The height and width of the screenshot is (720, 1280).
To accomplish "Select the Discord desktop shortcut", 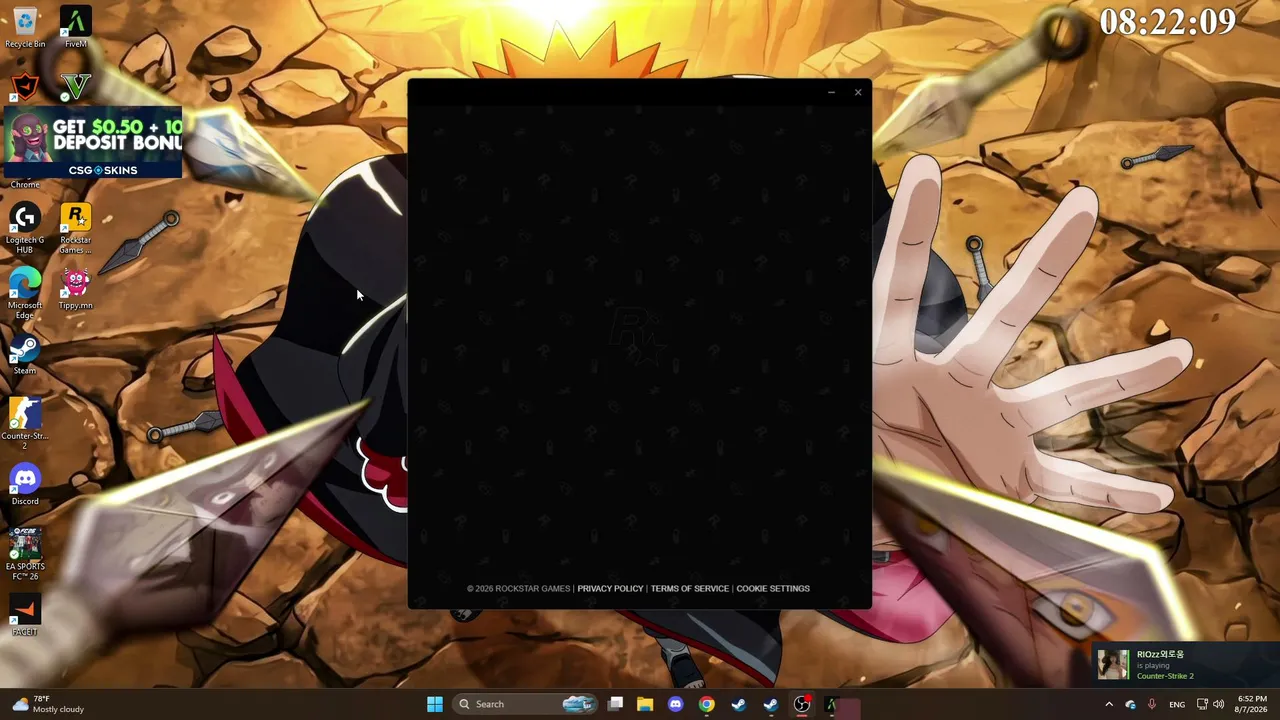I will (25, 485).
